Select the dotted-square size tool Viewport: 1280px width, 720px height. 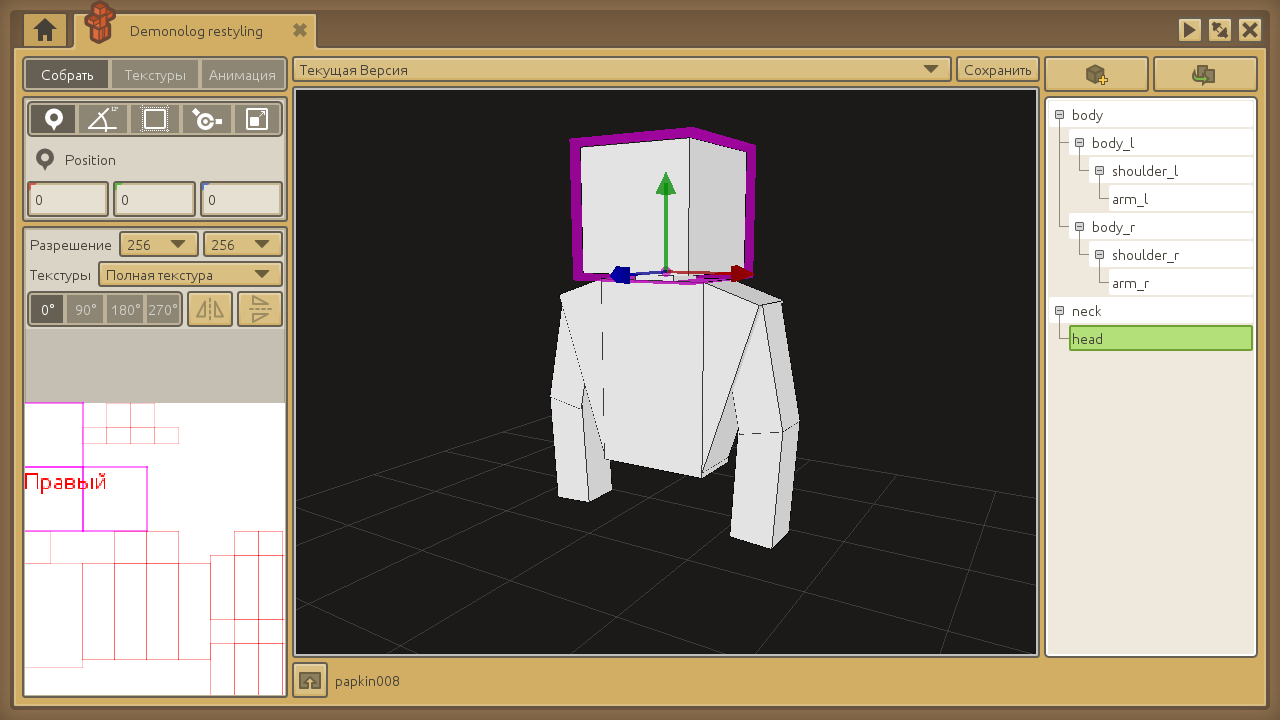155,119
